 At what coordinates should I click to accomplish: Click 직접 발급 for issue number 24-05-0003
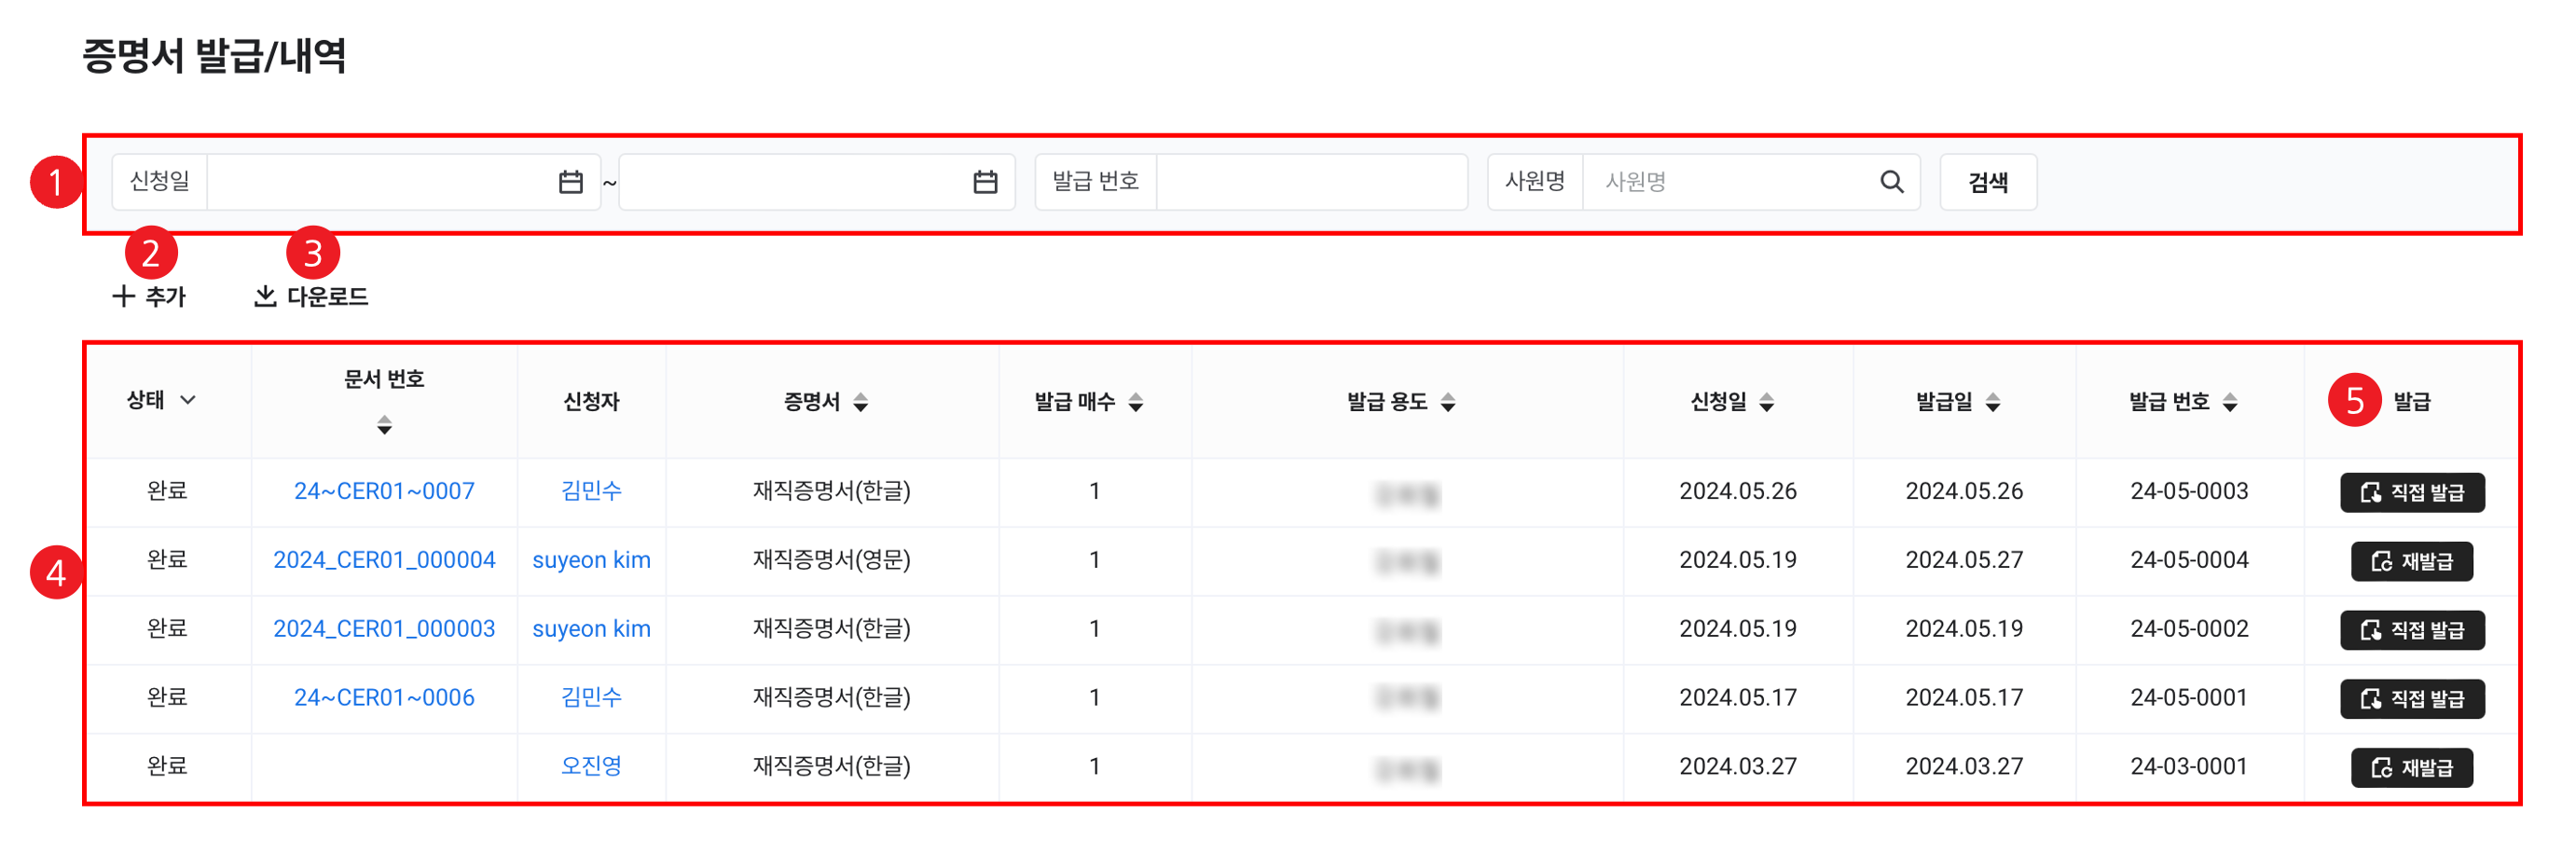pos(2411,492)
